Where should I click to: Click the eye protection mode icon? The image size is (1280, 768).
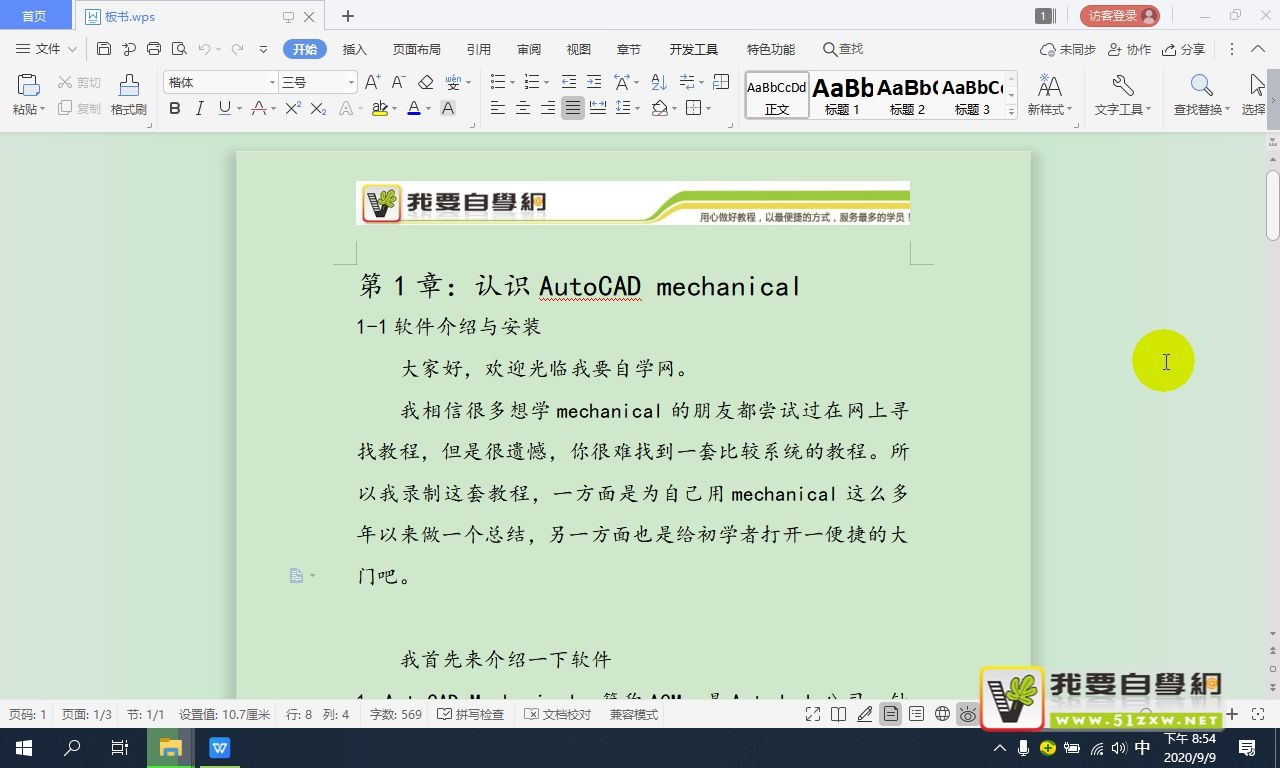(x=967, y=714)
